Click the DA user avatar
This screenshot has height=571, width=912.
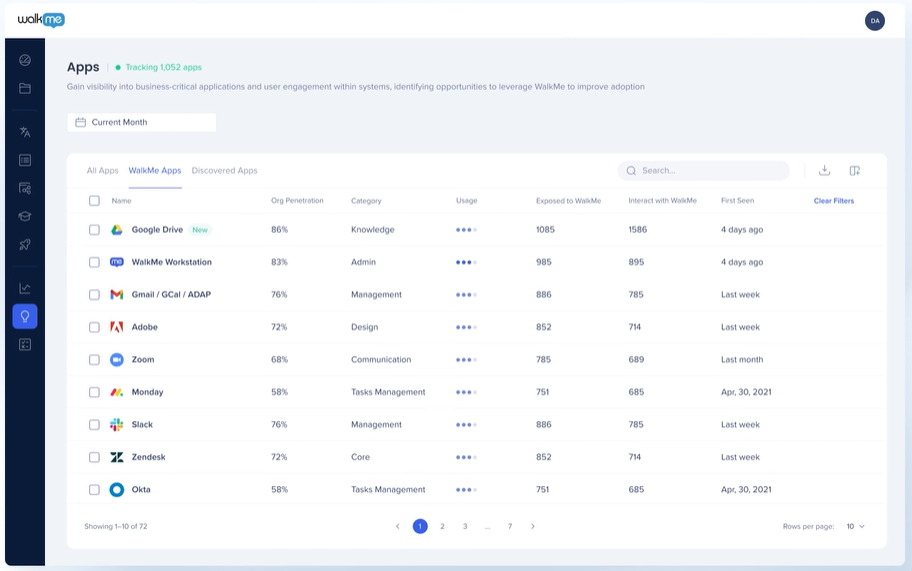(x=875, y=21)
